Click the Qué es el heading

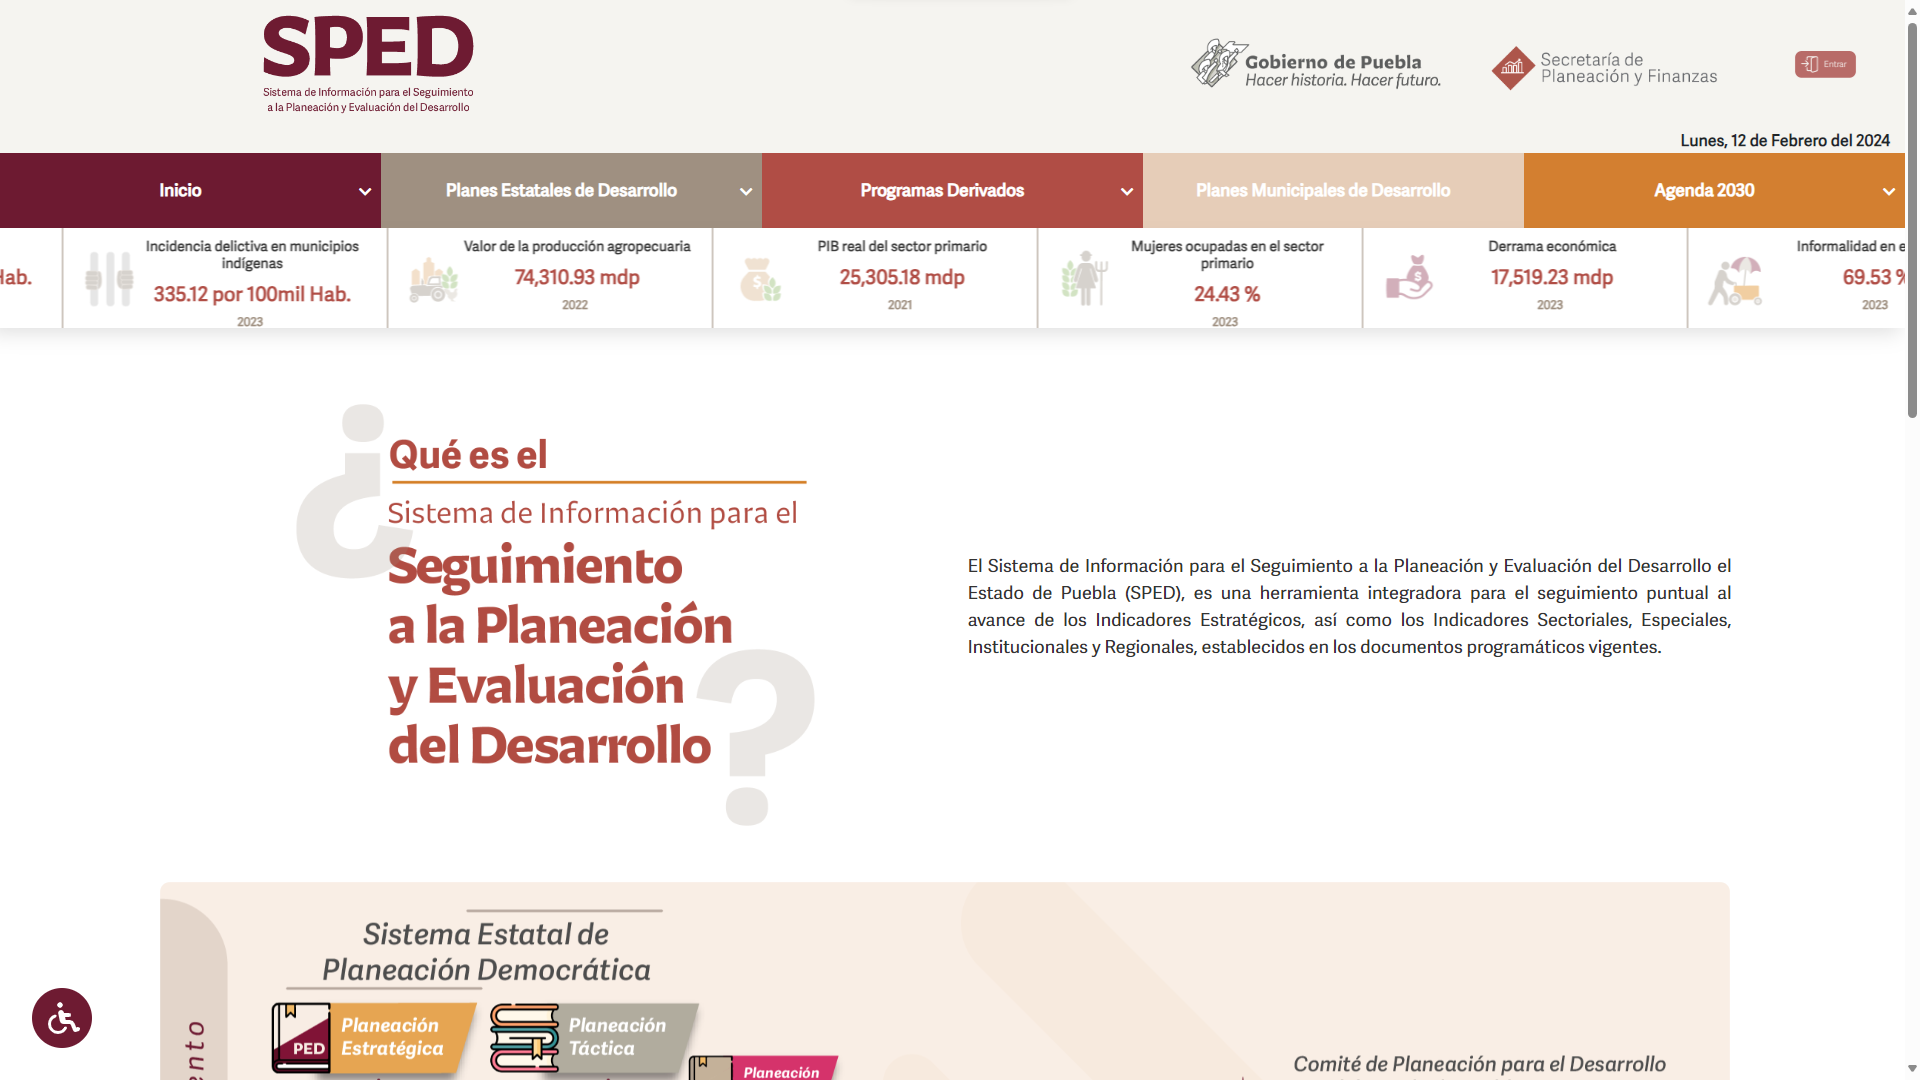coord(468,455)
